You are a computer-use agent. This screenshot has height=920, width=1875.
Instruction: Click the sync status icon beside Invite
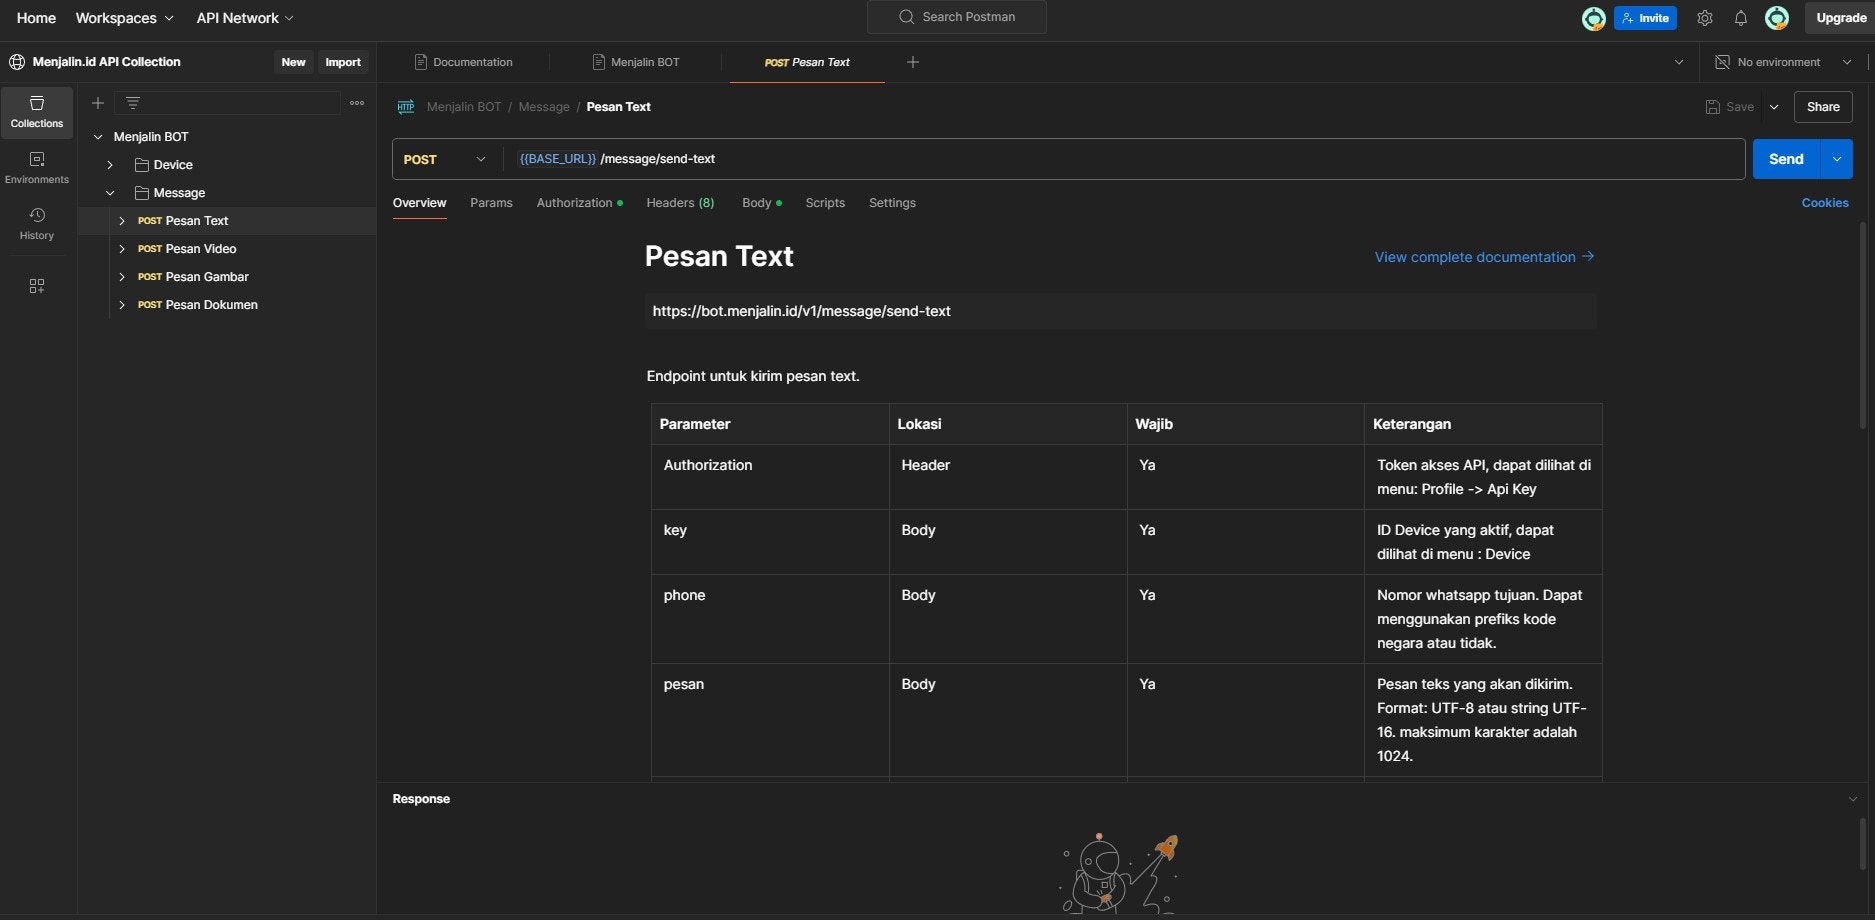(1594, 18)
